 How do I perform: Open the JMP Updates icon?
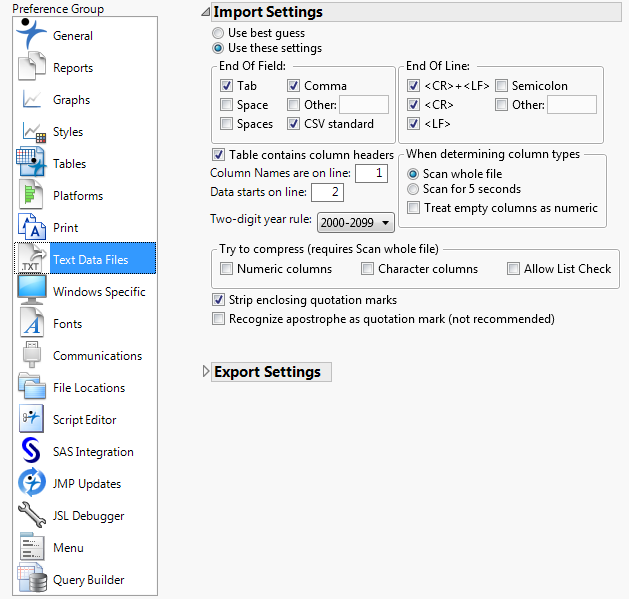pyautogui.click(x=33, y=484)
